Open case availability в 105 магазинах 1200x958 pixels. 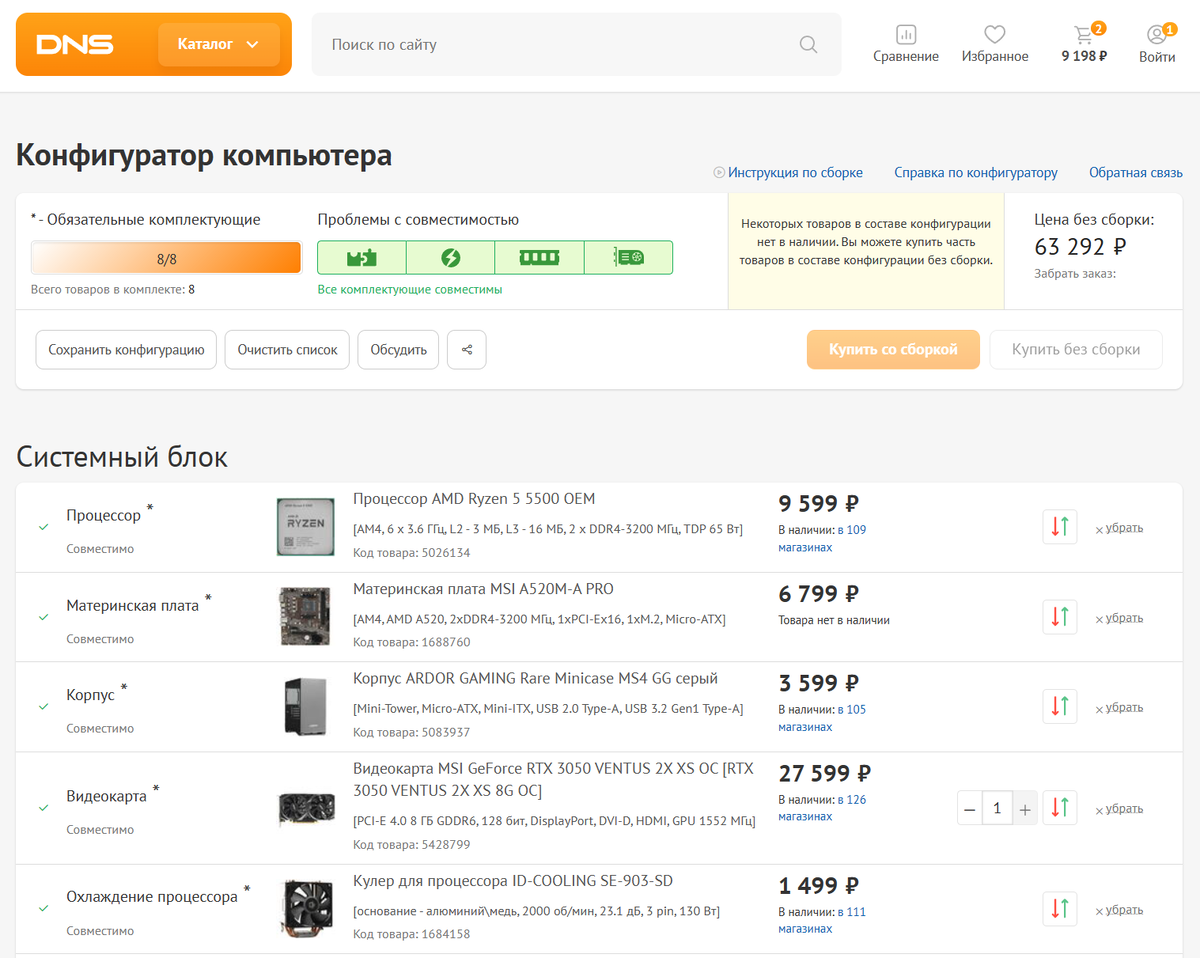(822, 718)
